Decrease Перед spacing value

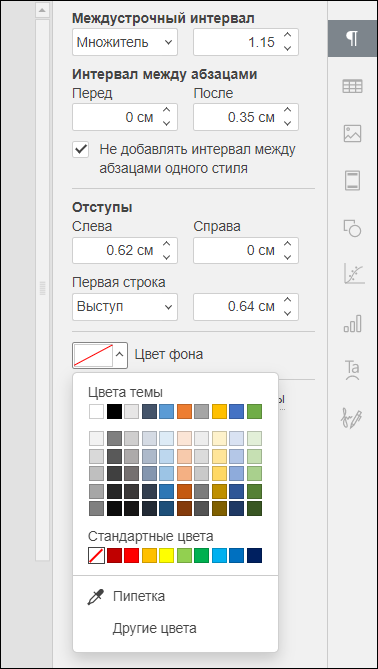pyautogui.click(x=167, y=123)
